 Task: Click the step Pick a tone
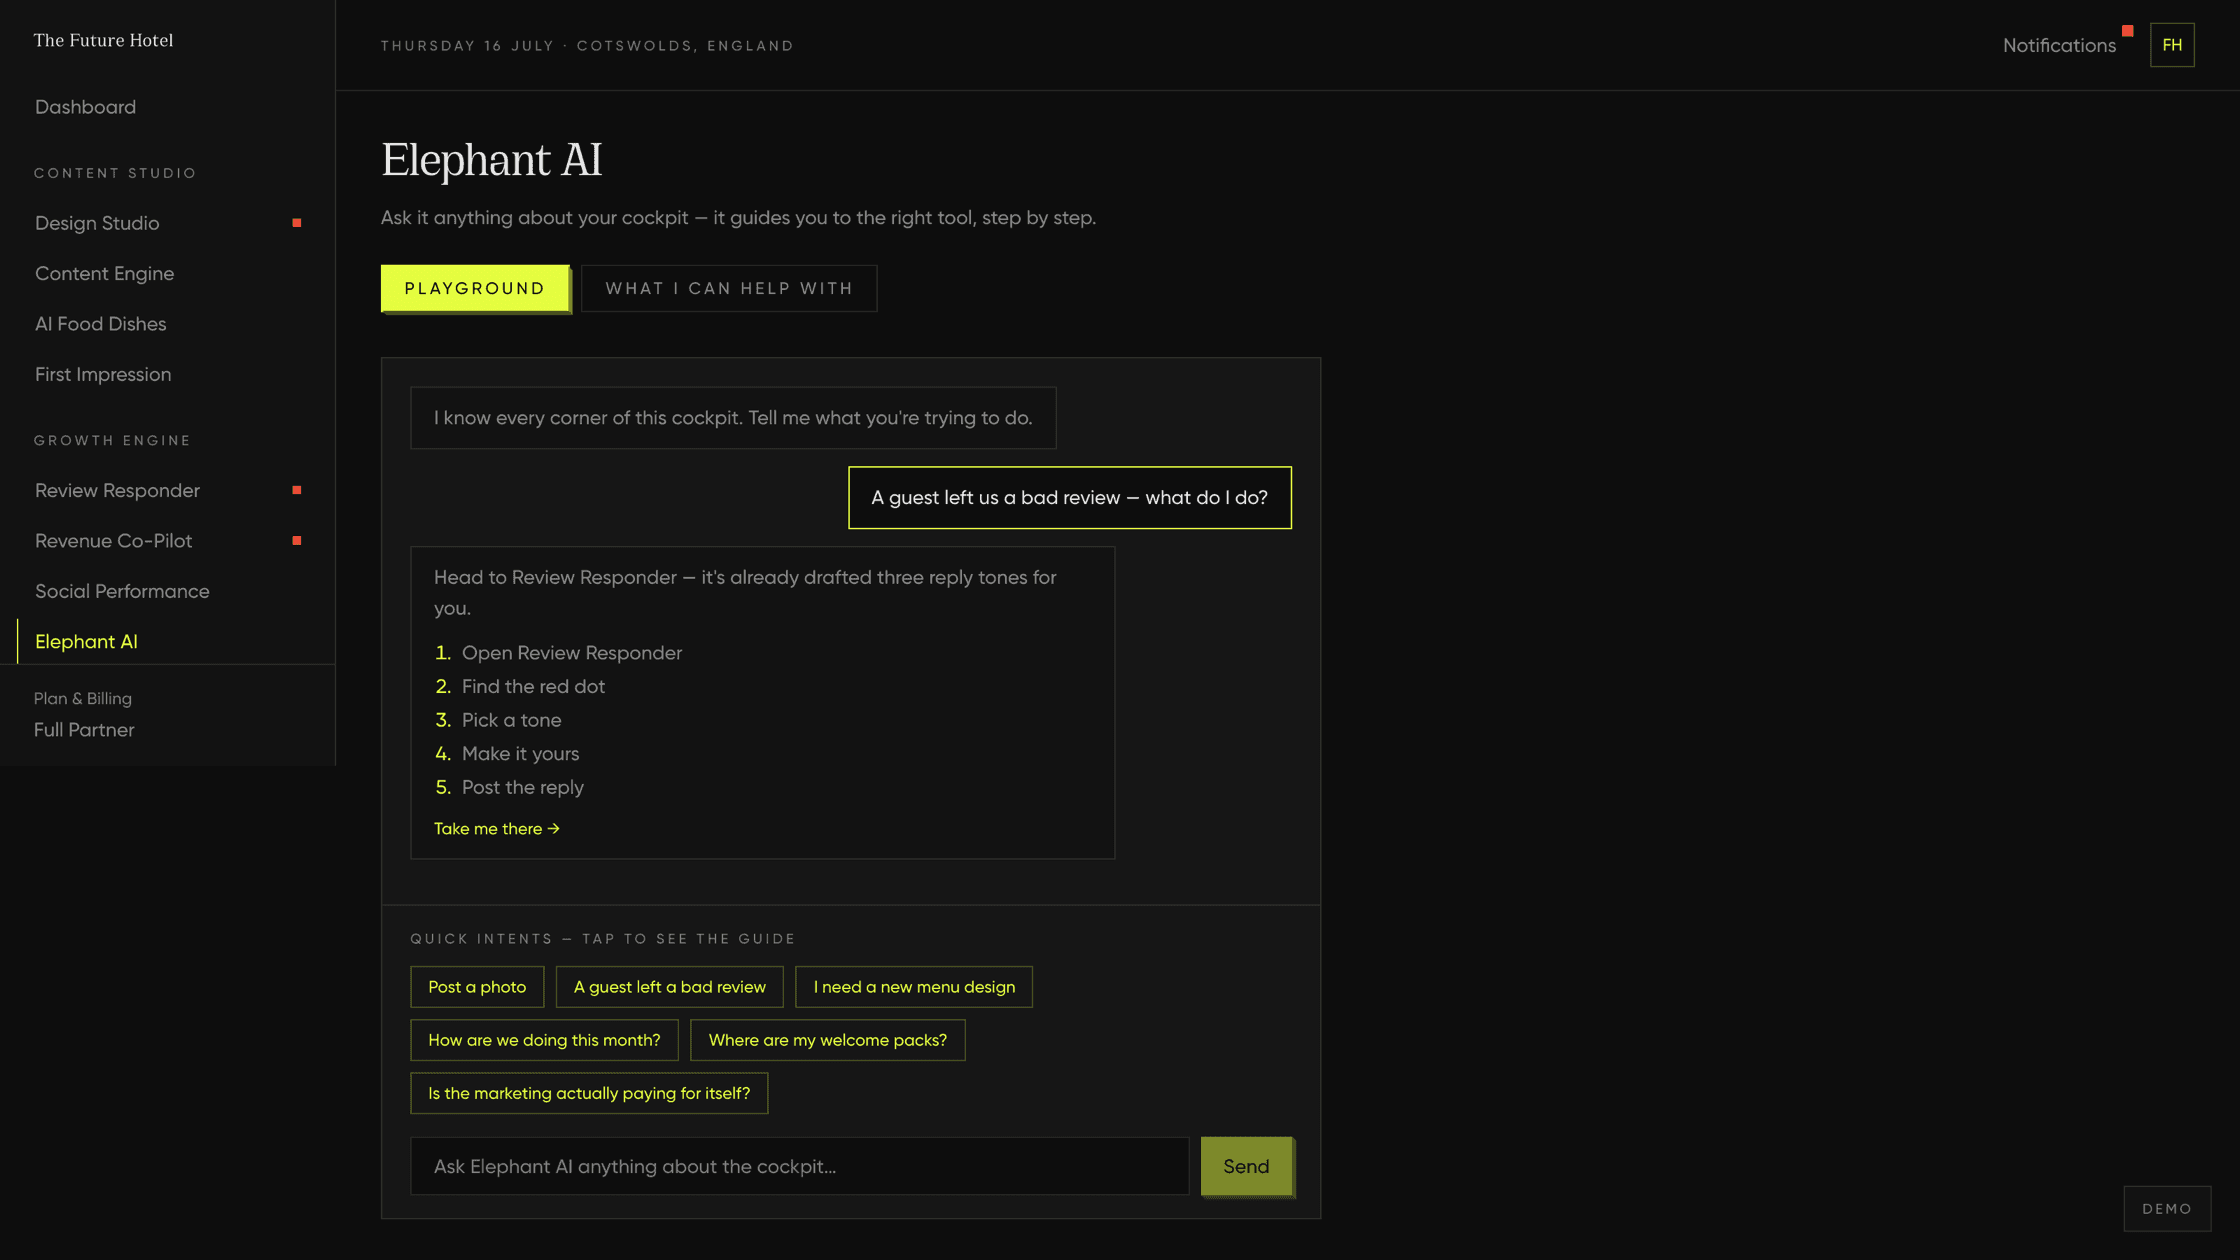pos(511,720)
